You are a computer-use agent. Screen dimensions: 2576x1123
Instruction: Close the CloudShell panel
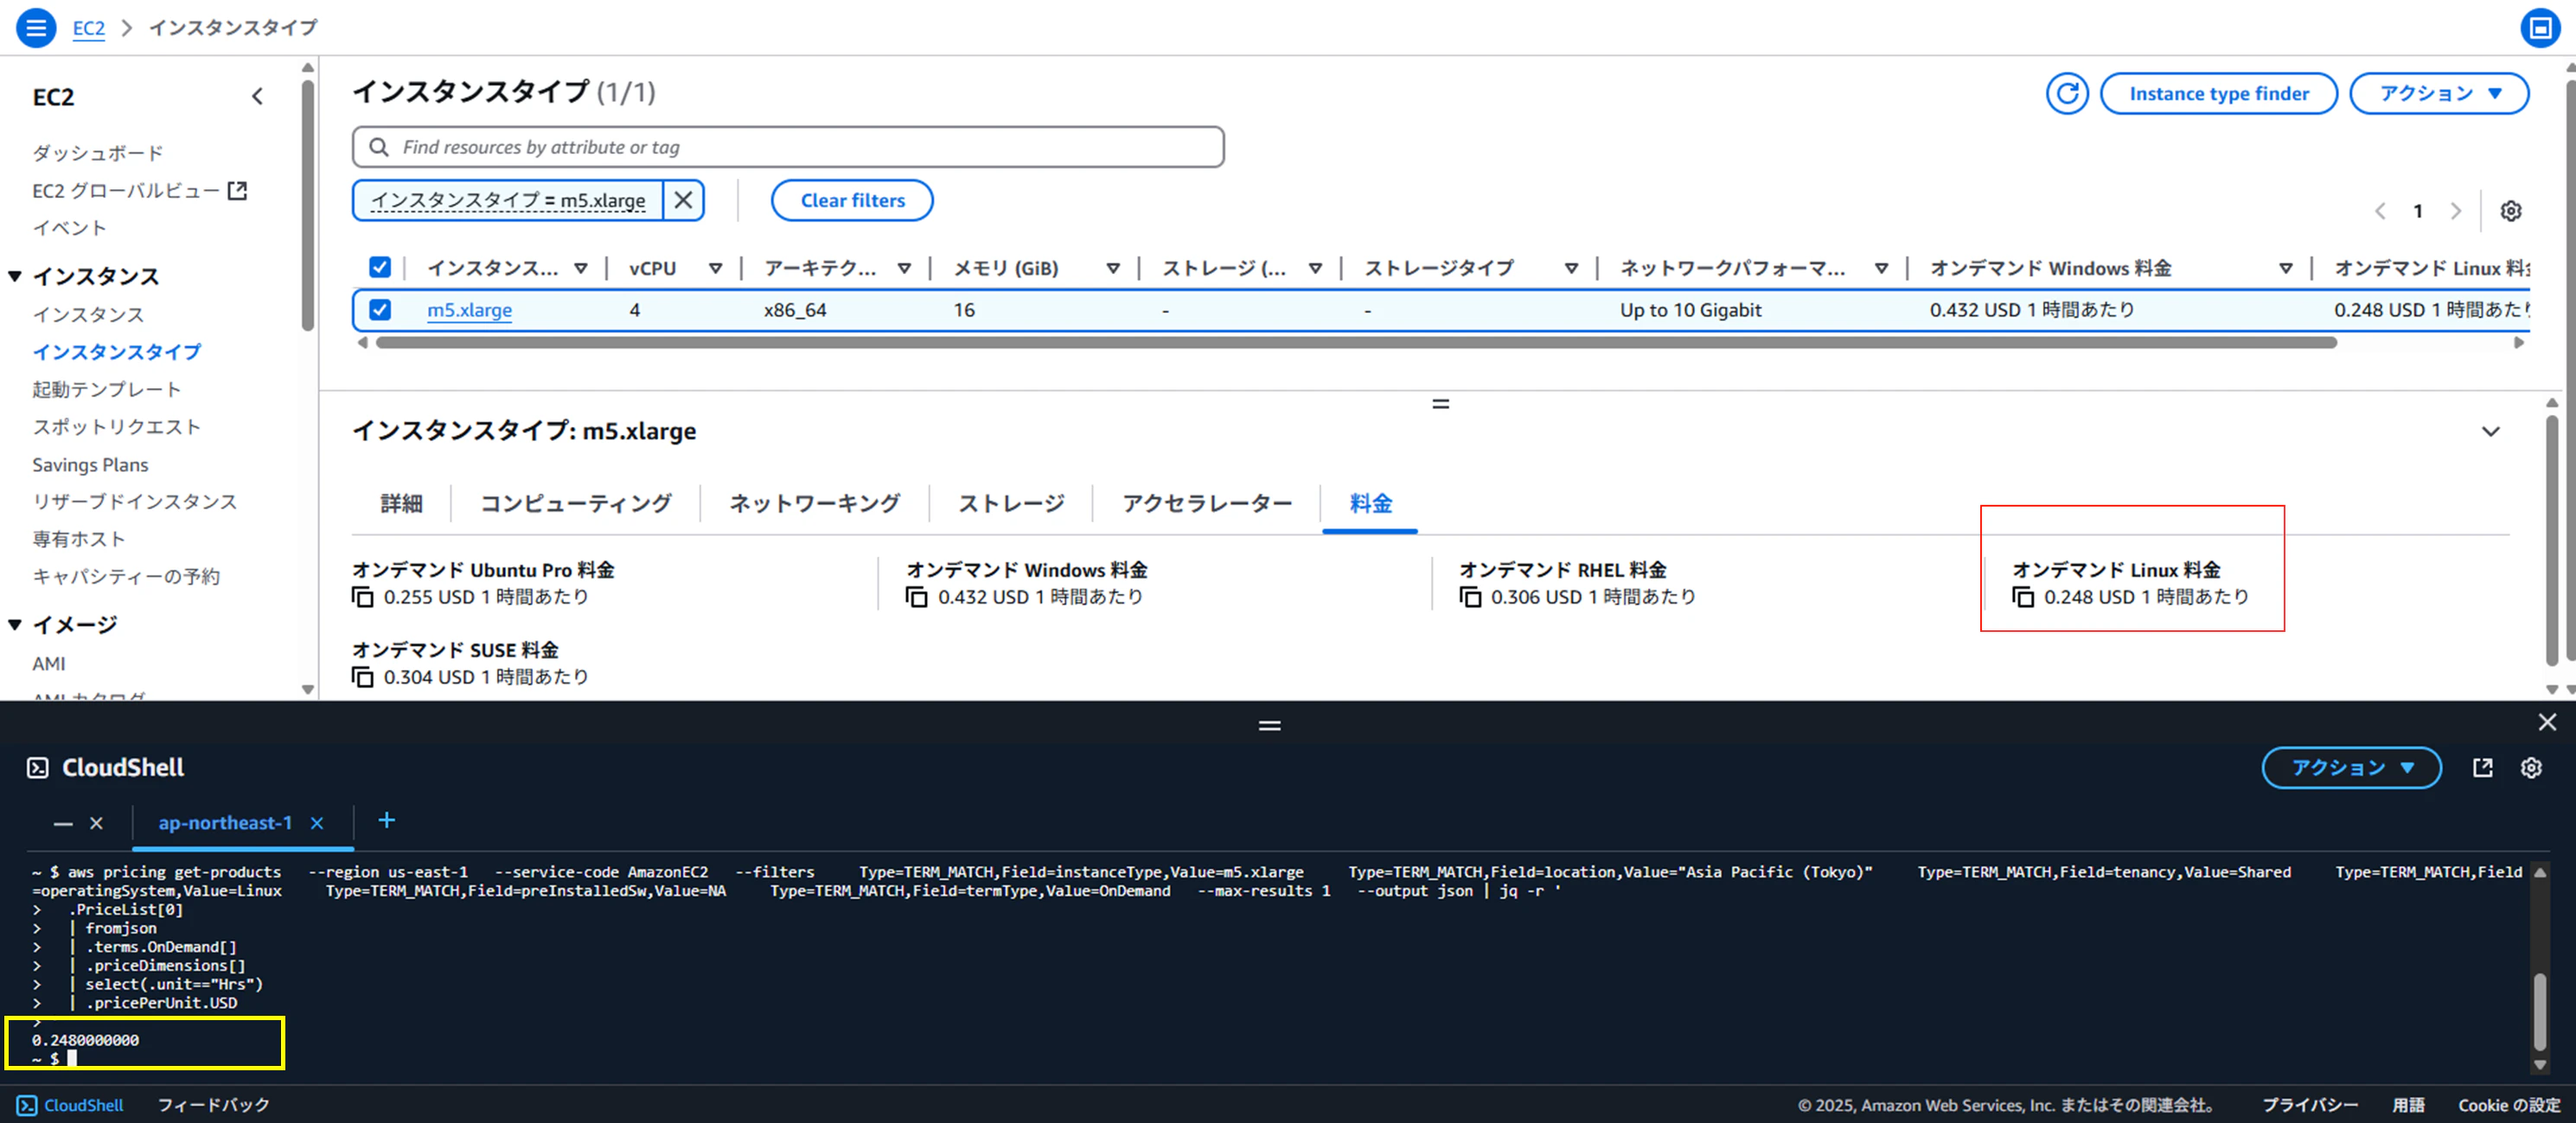click(2547, 722)
